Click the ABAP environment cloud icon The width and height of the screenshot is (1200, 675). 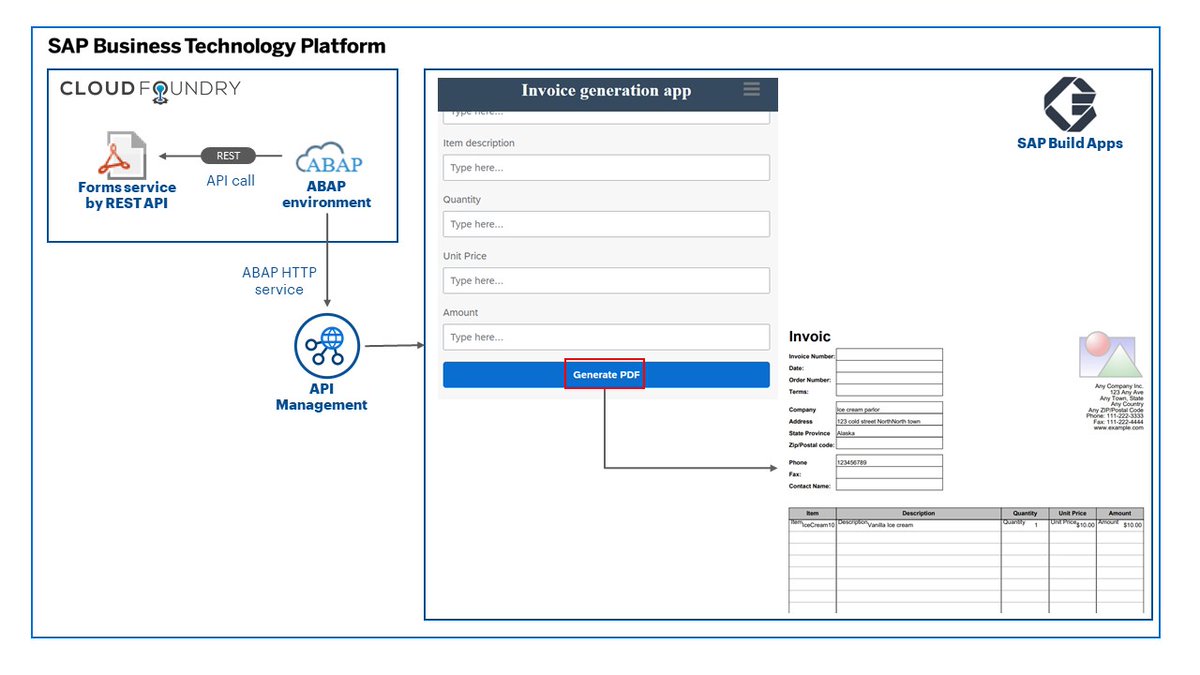(330, 160)
